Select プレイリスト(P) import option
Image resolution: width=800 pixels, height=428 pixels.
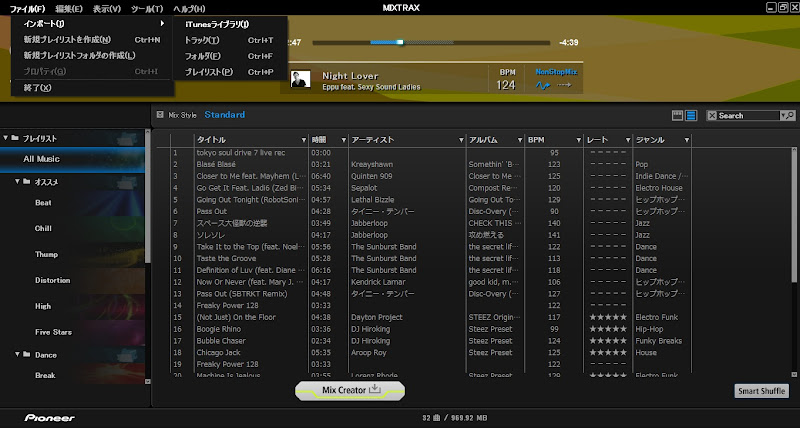pos(230,72)
